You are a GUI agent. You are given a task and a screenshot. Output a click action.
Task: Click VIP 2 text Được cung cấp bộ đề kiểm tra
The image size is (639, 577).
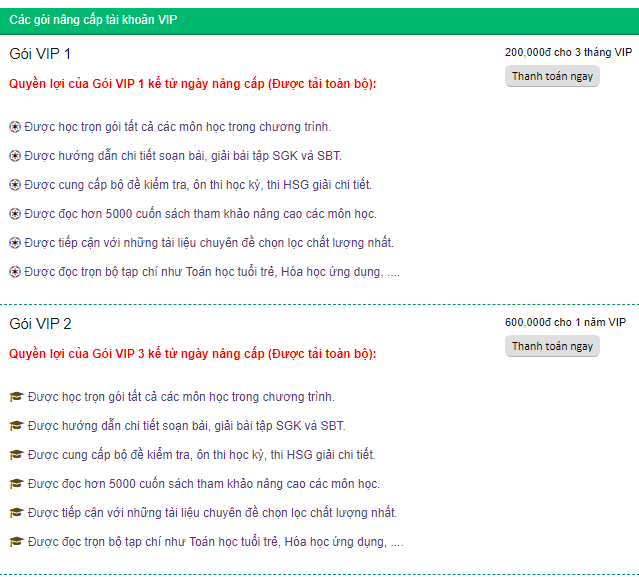point(202,455)
